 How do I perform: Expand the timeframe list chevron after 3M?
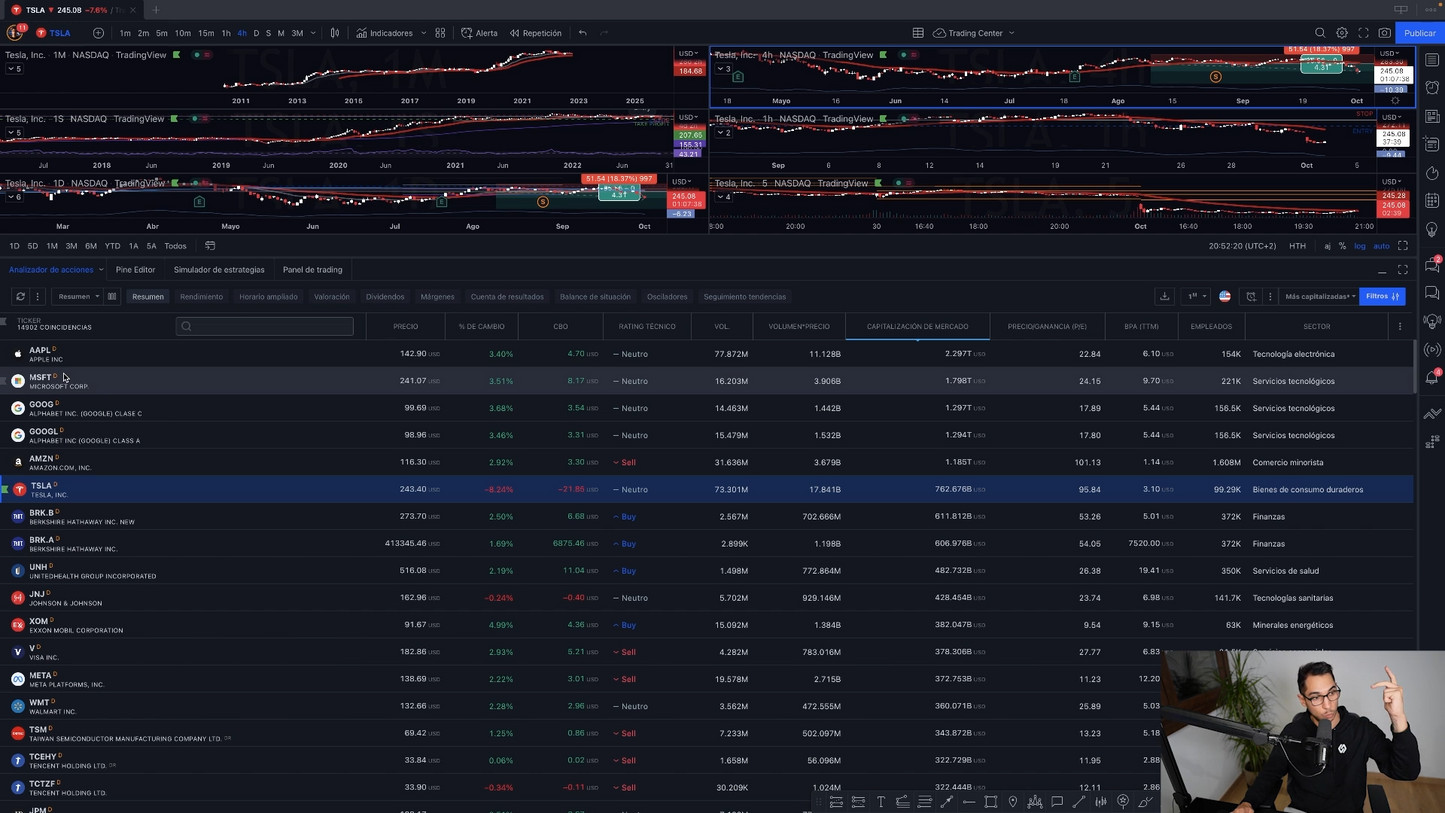point(313,33)
